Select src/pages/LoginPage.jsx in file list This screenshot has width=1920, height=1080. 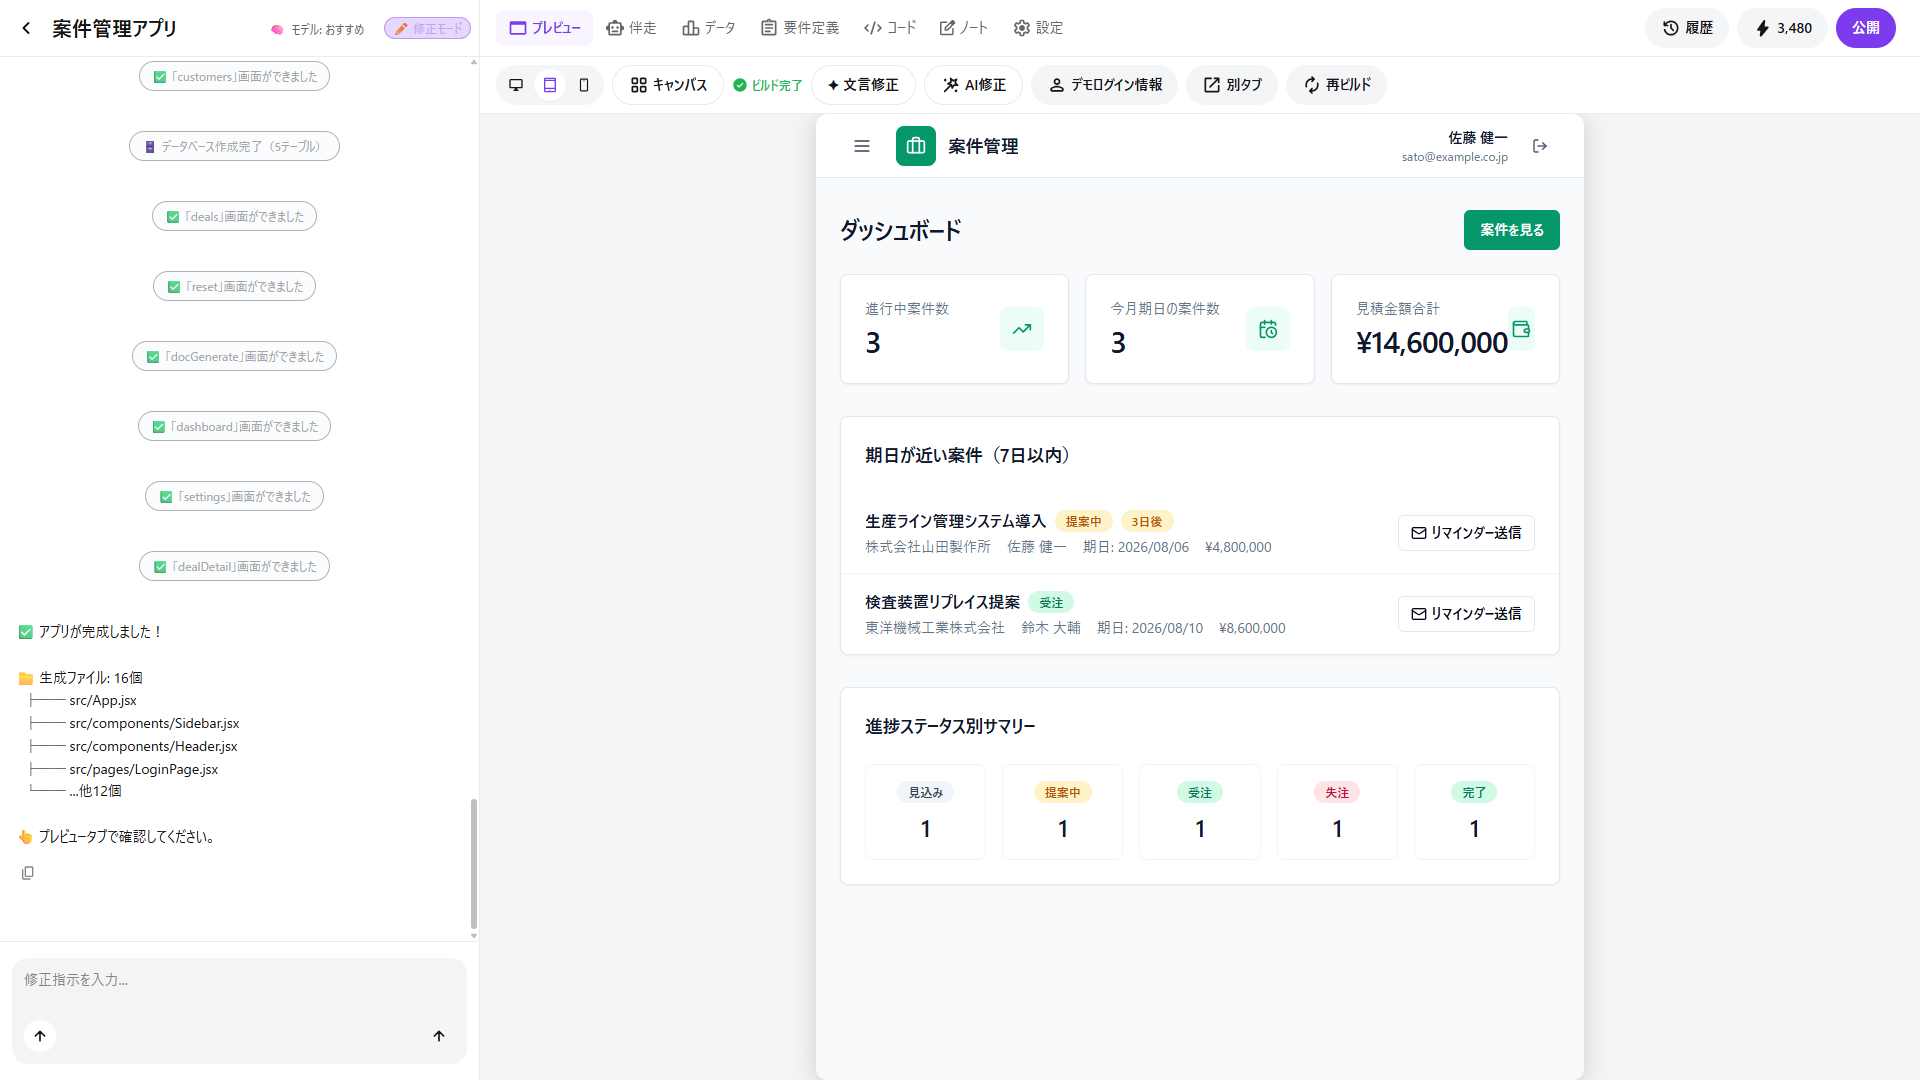[143, 769]
